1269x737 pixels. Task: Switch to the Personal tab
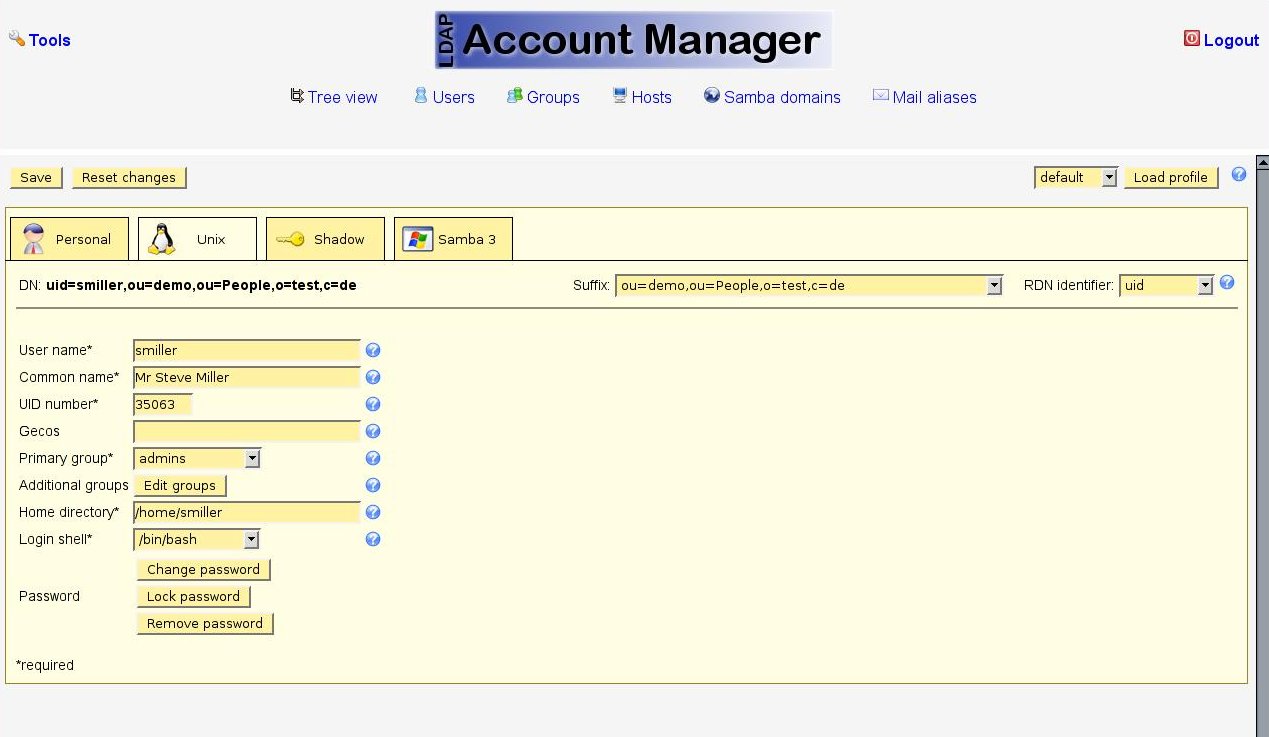(70, 239)
